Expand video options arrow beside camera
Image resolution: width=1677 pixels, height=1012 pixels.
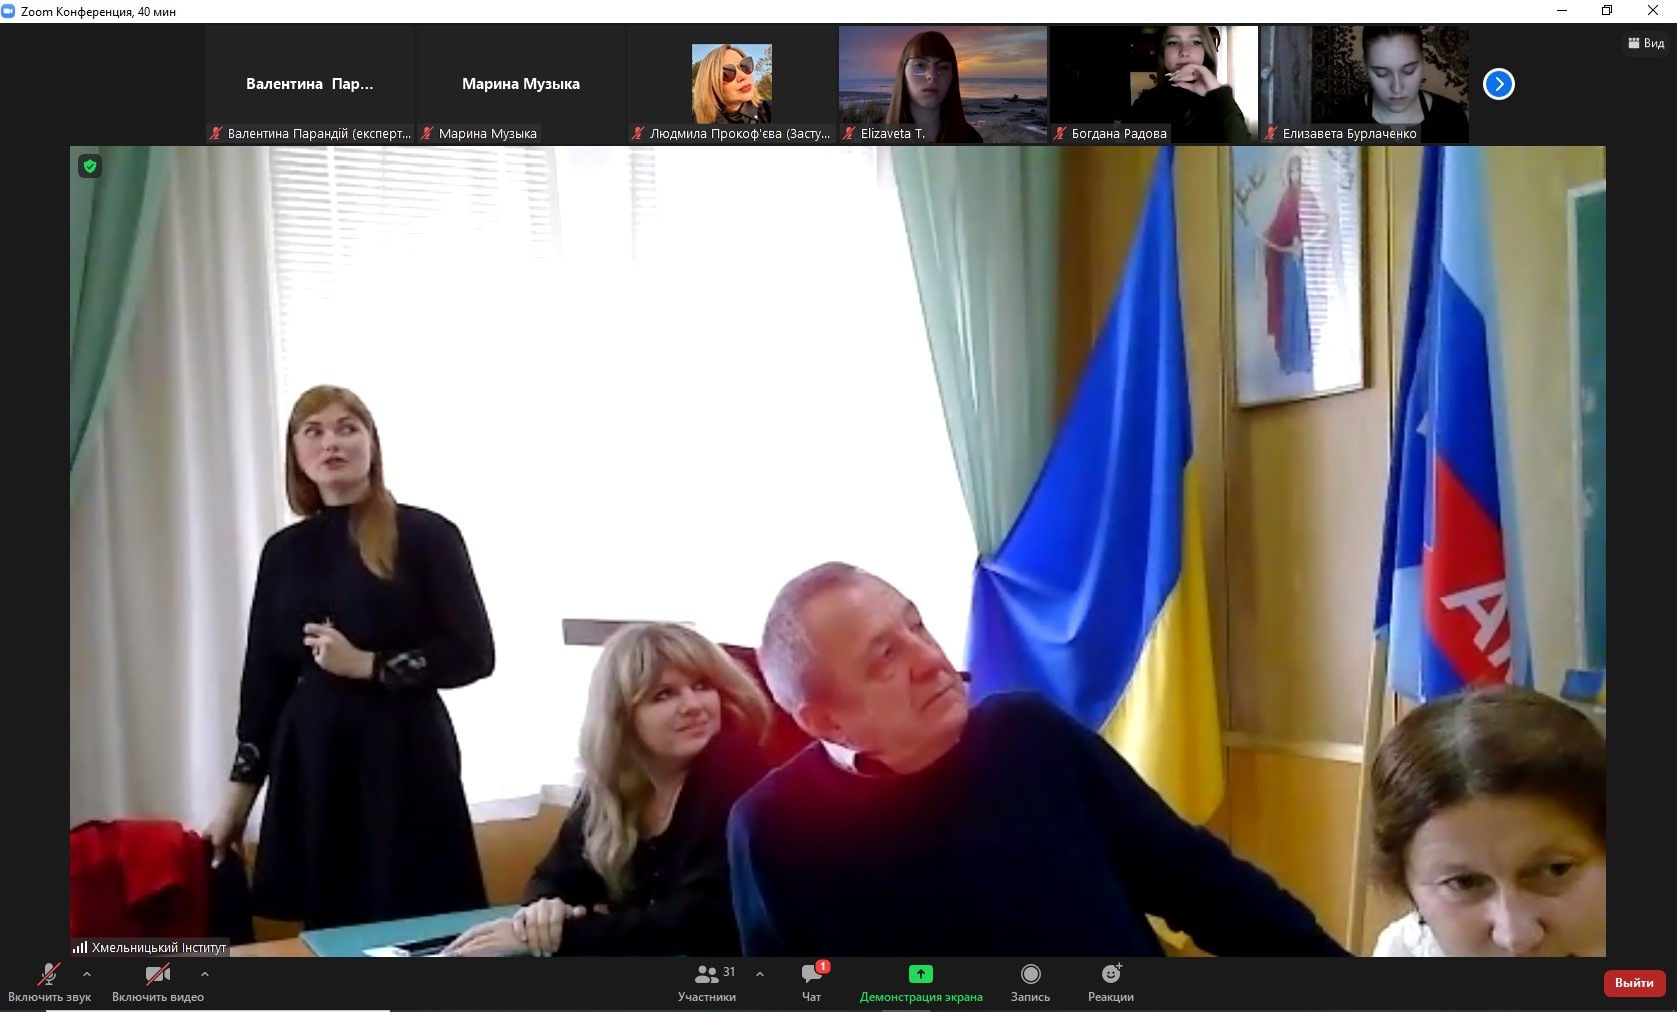click(x=205, y=974)
